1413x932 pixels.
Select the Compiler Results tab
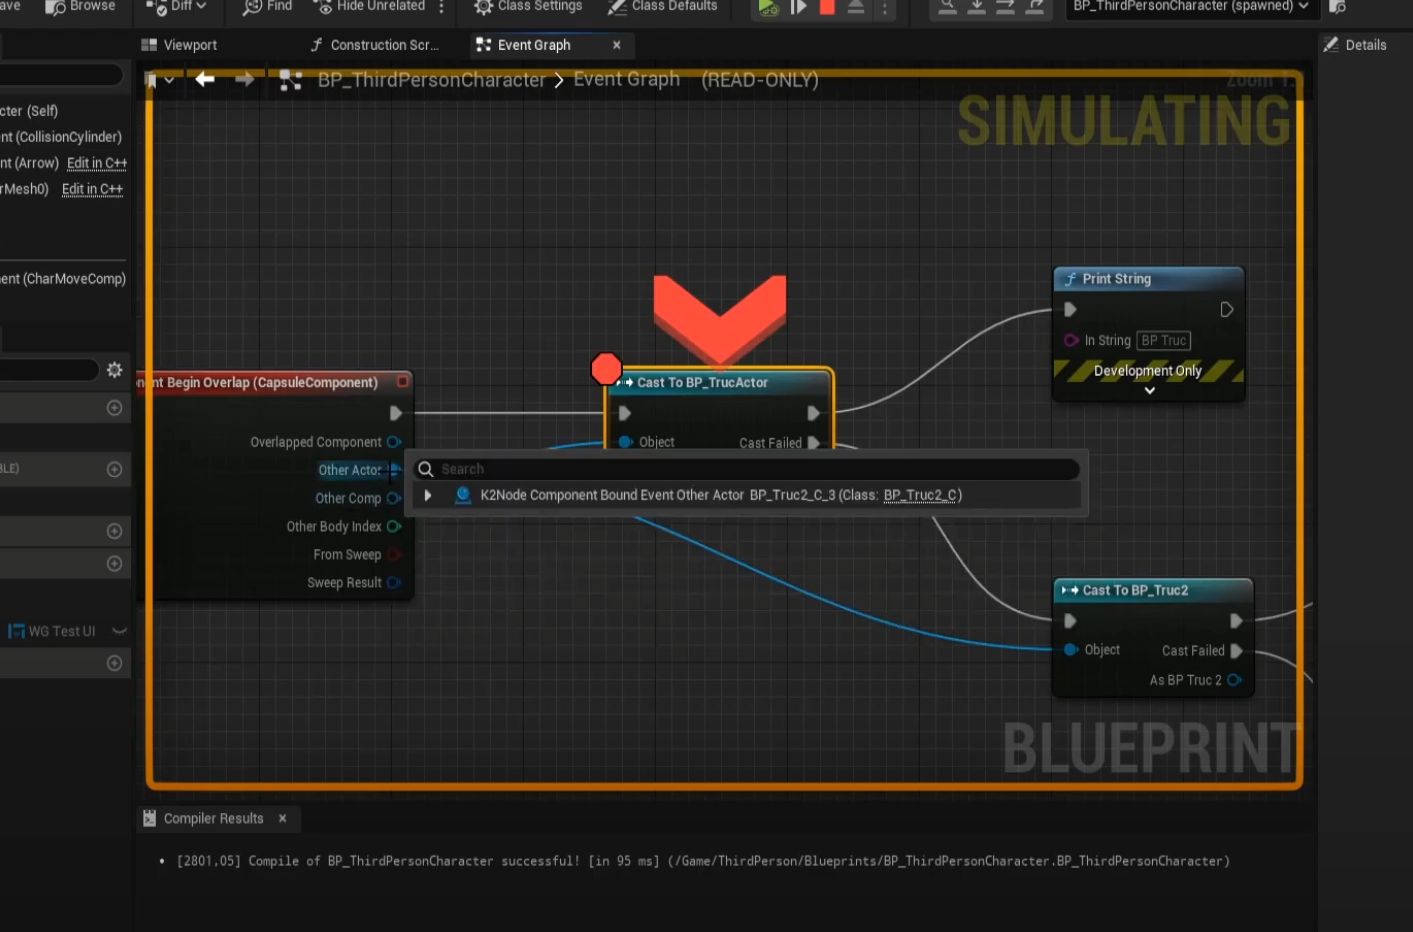(203, 818)
